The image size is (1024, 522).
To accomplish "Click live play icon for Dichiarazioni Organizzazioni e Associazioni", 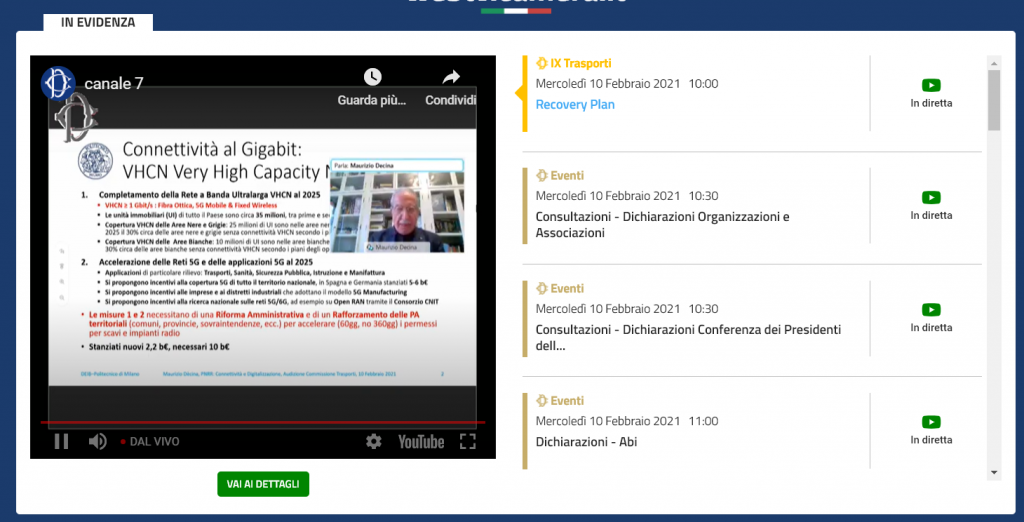I will [x=931, y=197].
